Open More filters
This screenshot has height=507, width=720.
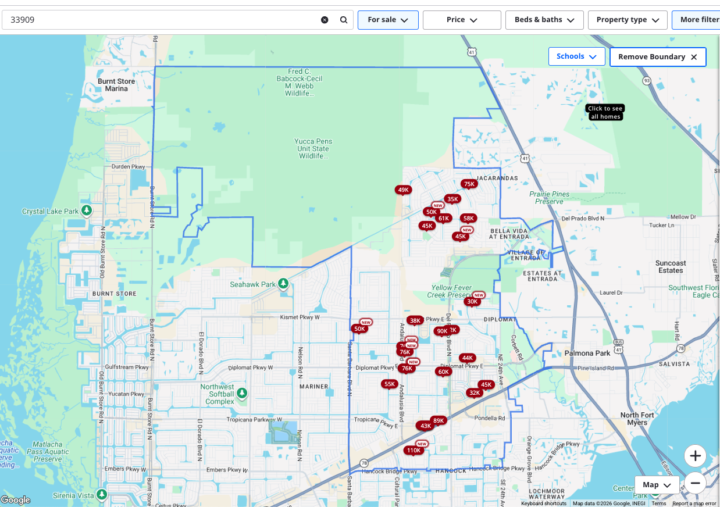(x=697, y=20)
